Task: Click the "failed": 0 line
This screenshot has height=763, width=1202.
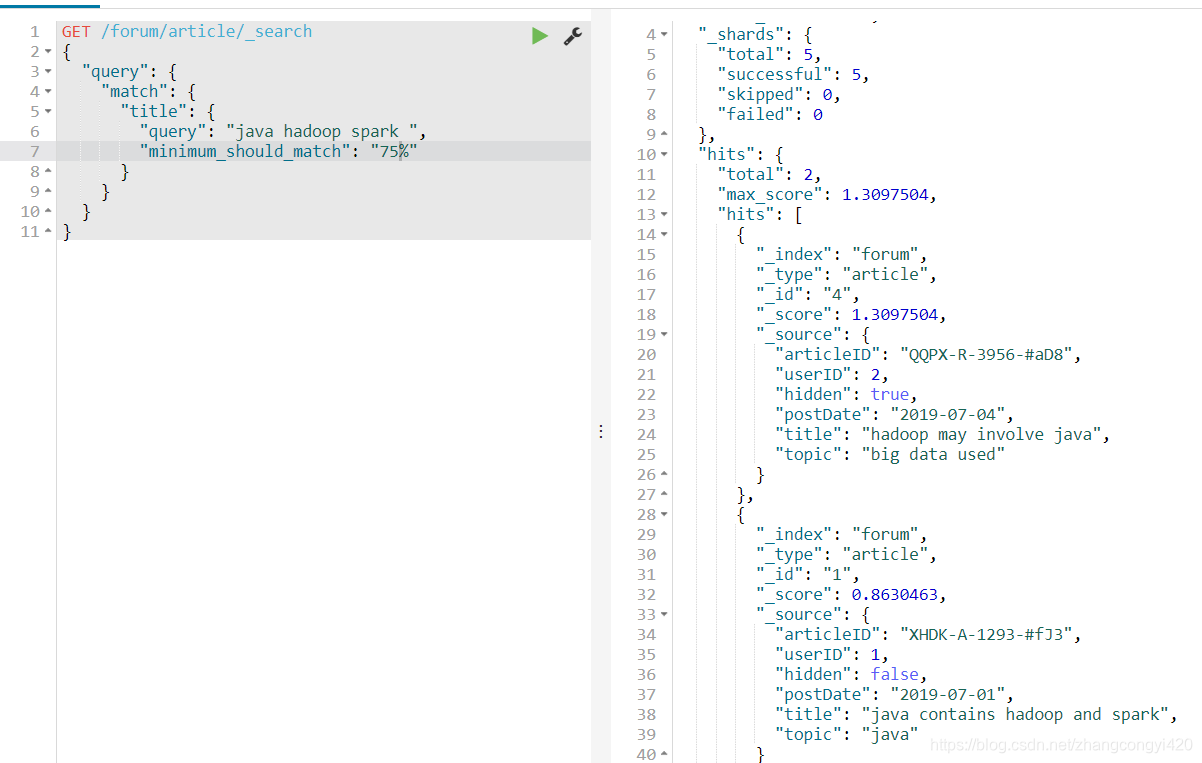Action: coord(770,114)
